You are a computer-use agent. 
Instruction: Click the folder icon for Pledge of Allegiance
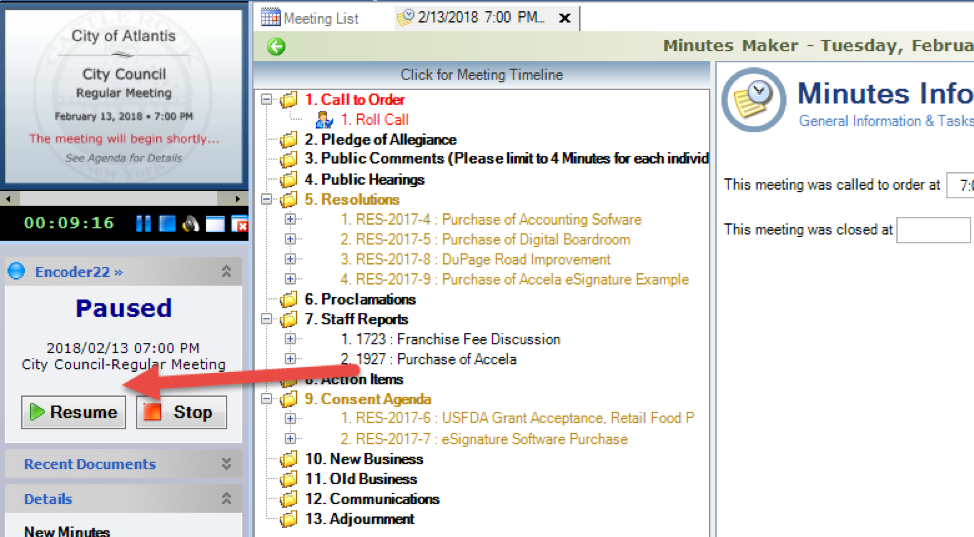point(288,140)
